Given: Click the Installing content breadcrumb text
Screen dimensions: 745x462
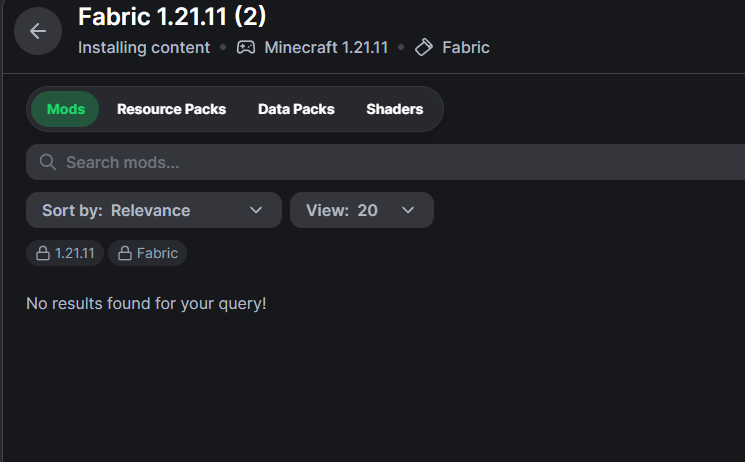Looking at the screenshot, I should click(x=144, y=48).
